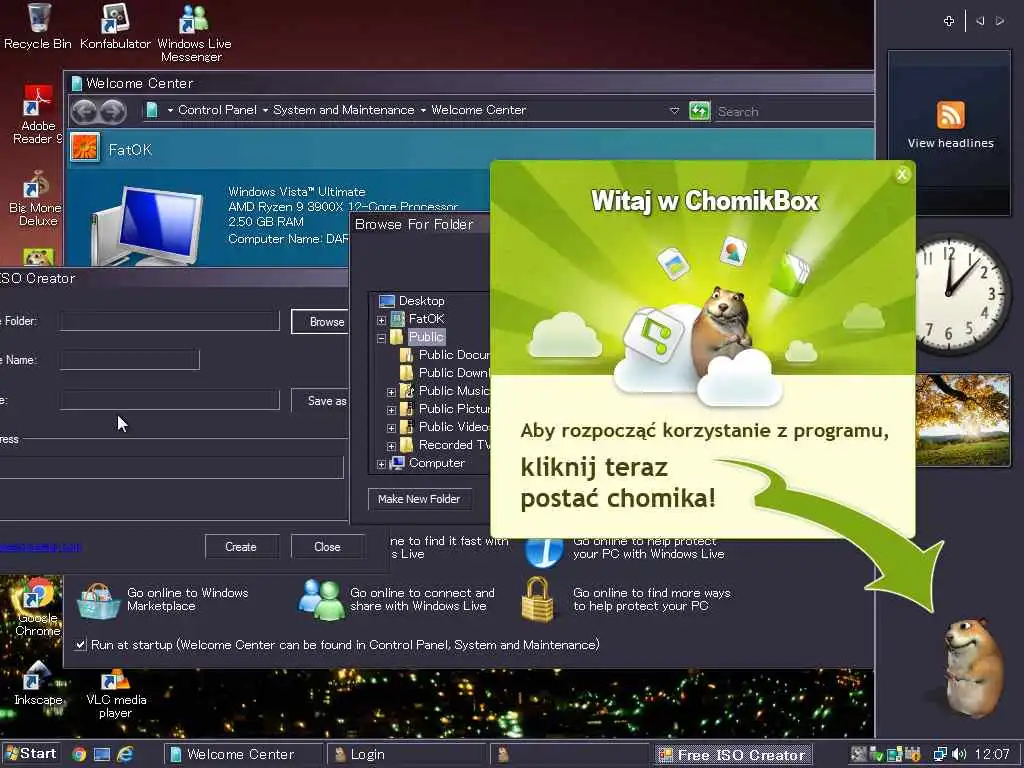
Task: Expand Recorded TV folder node
Action: pyautogui.click(x=391, y=446)
